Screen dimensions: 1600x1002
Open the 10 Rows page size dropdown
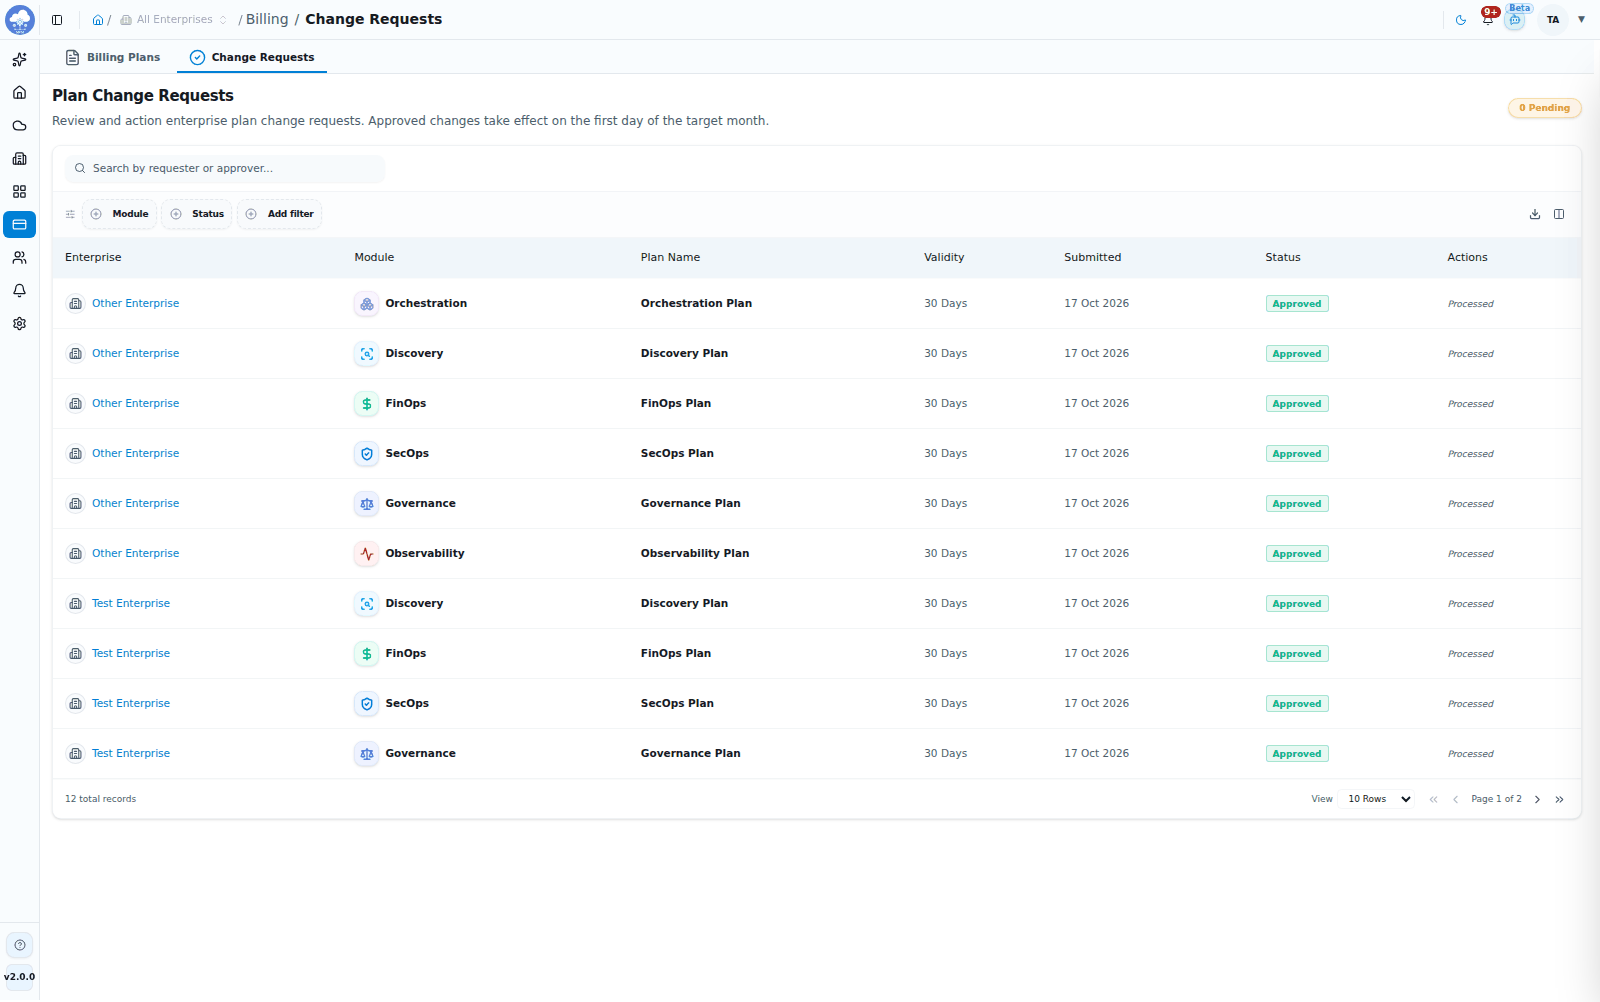(1378, 799)
